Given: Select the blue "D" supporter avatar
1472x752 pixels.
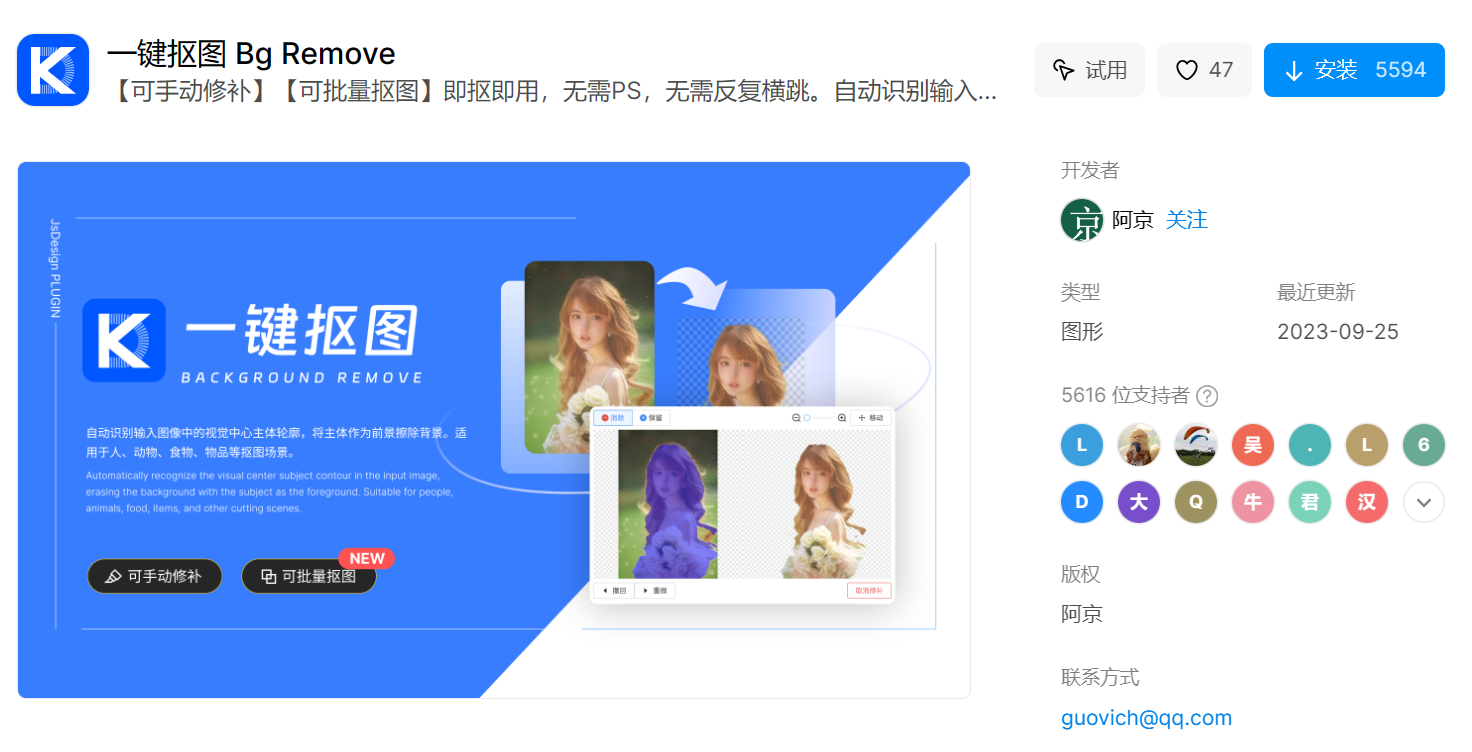Looking at the screenshot, I should 1081,502.
